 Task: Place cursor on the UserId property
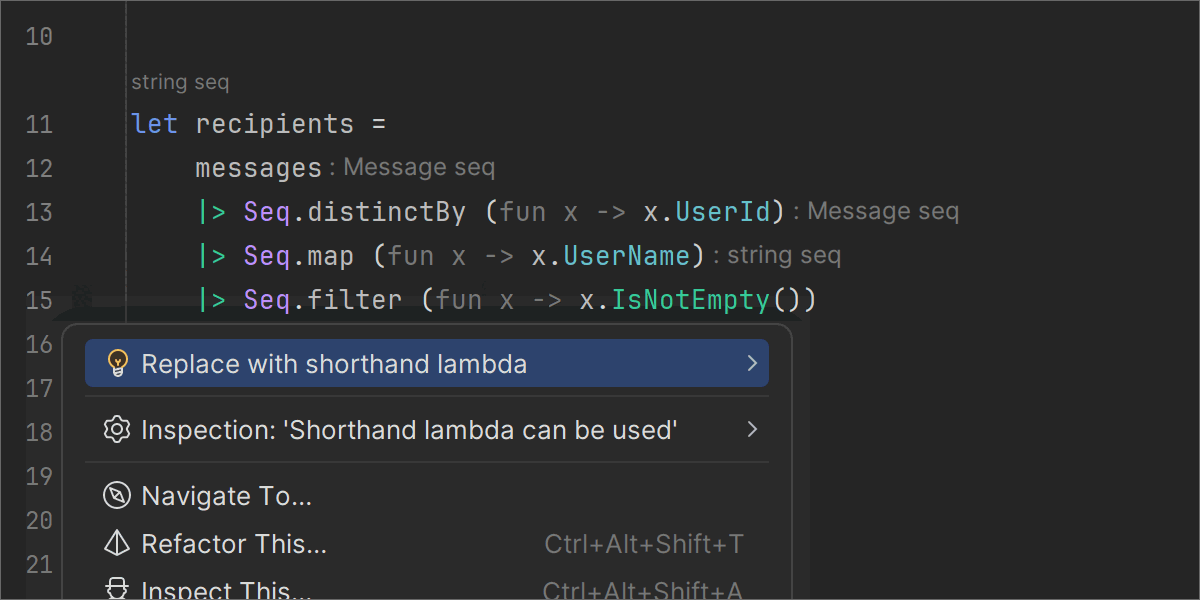tap(723, 212)
